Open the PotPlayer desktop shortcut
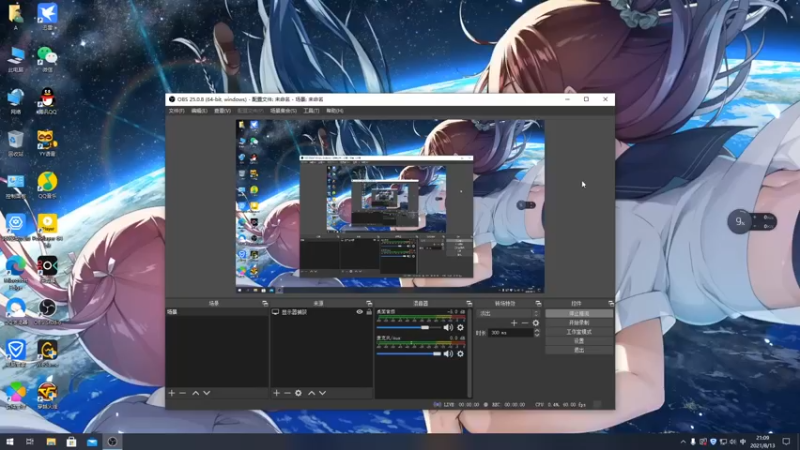 click(47, 228)
